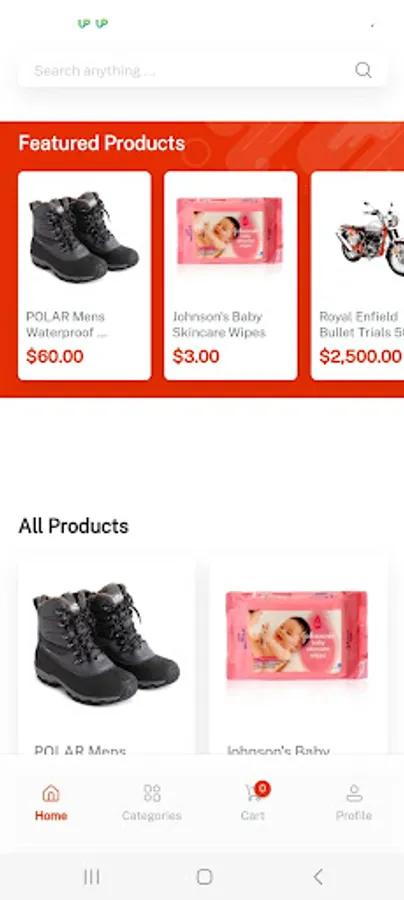Tap the $60.00 price on featured boots
Viewport: 404px width, 900px height.
[55, 356]
